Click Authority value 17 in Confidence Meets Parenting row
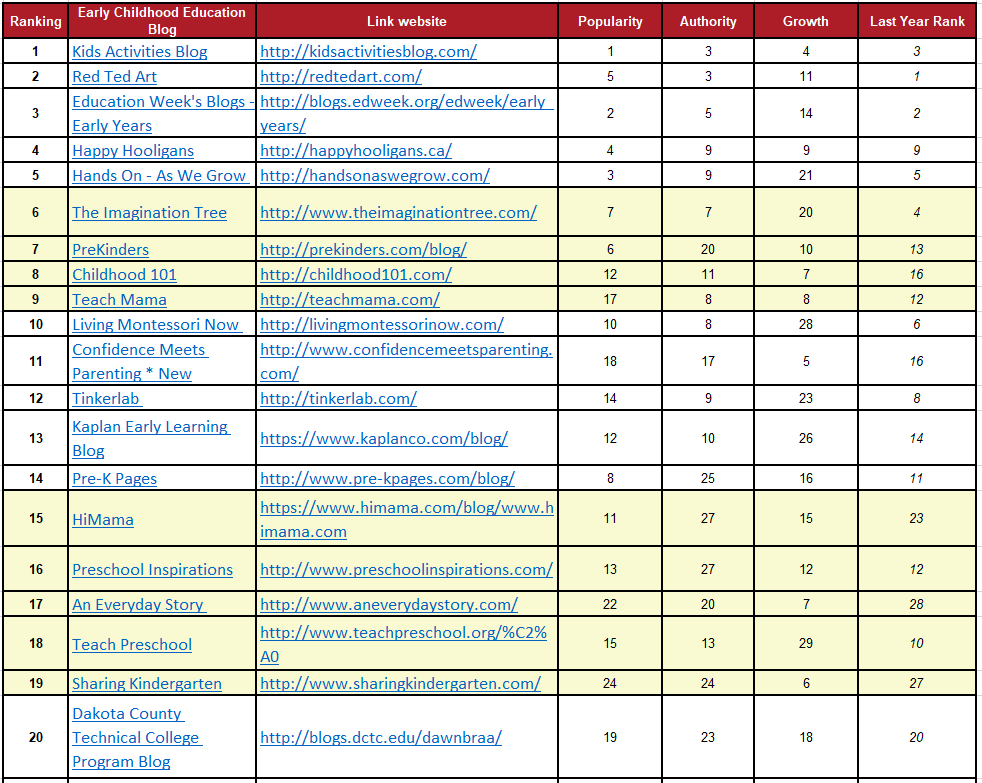982x783 pixels. (x=708, y=361)
